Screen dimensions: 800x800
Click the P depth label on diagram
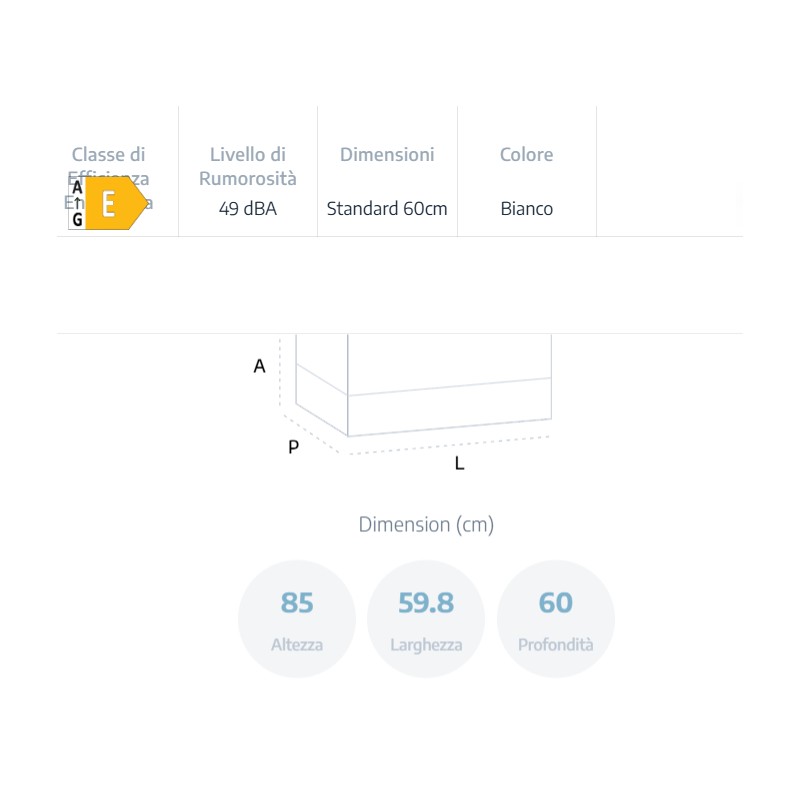coord(293,447)
